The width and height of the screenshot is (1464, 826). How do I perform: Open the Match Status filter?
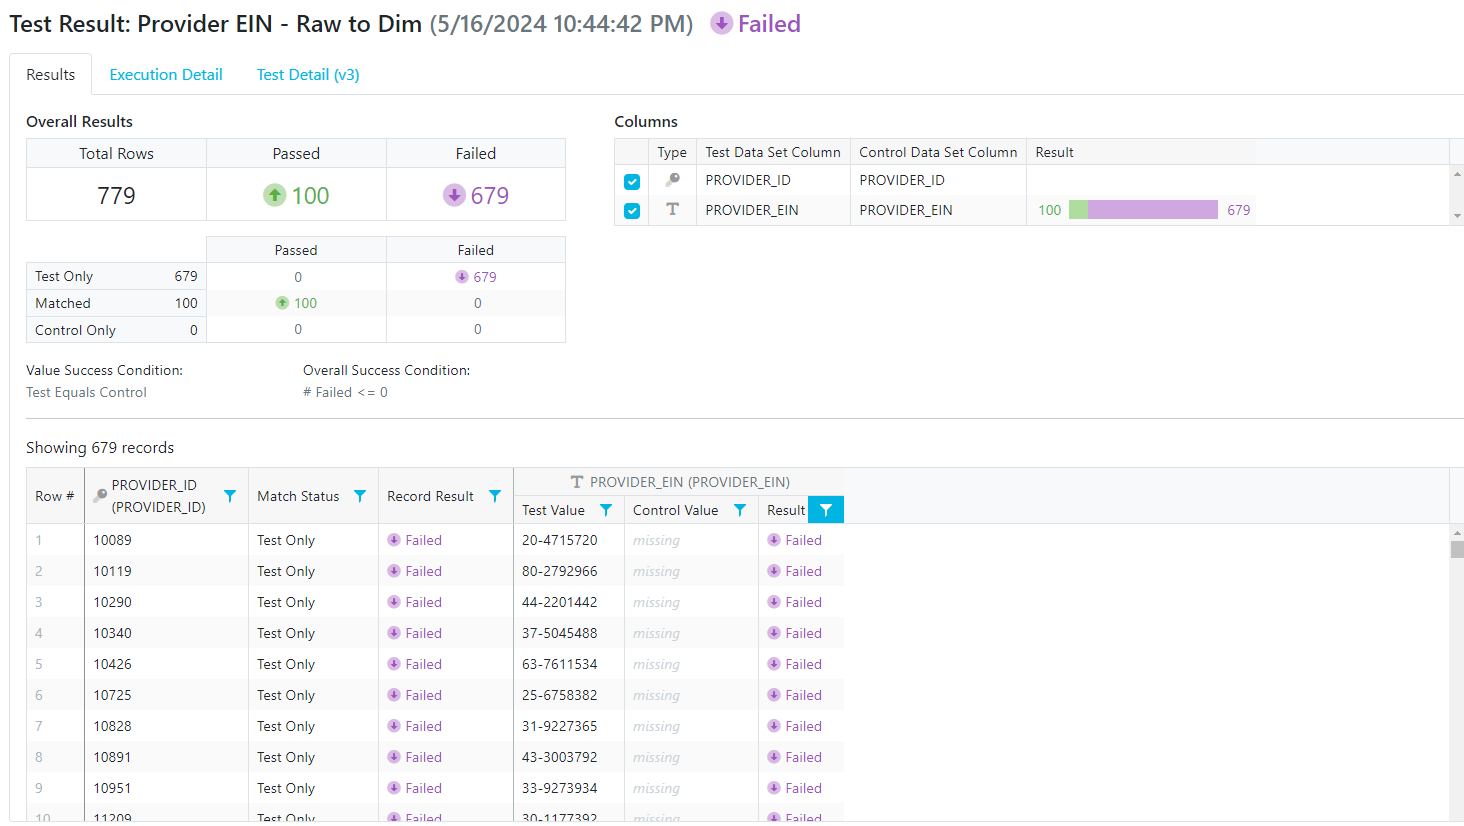pyautogui.click(x=360, y=496)
